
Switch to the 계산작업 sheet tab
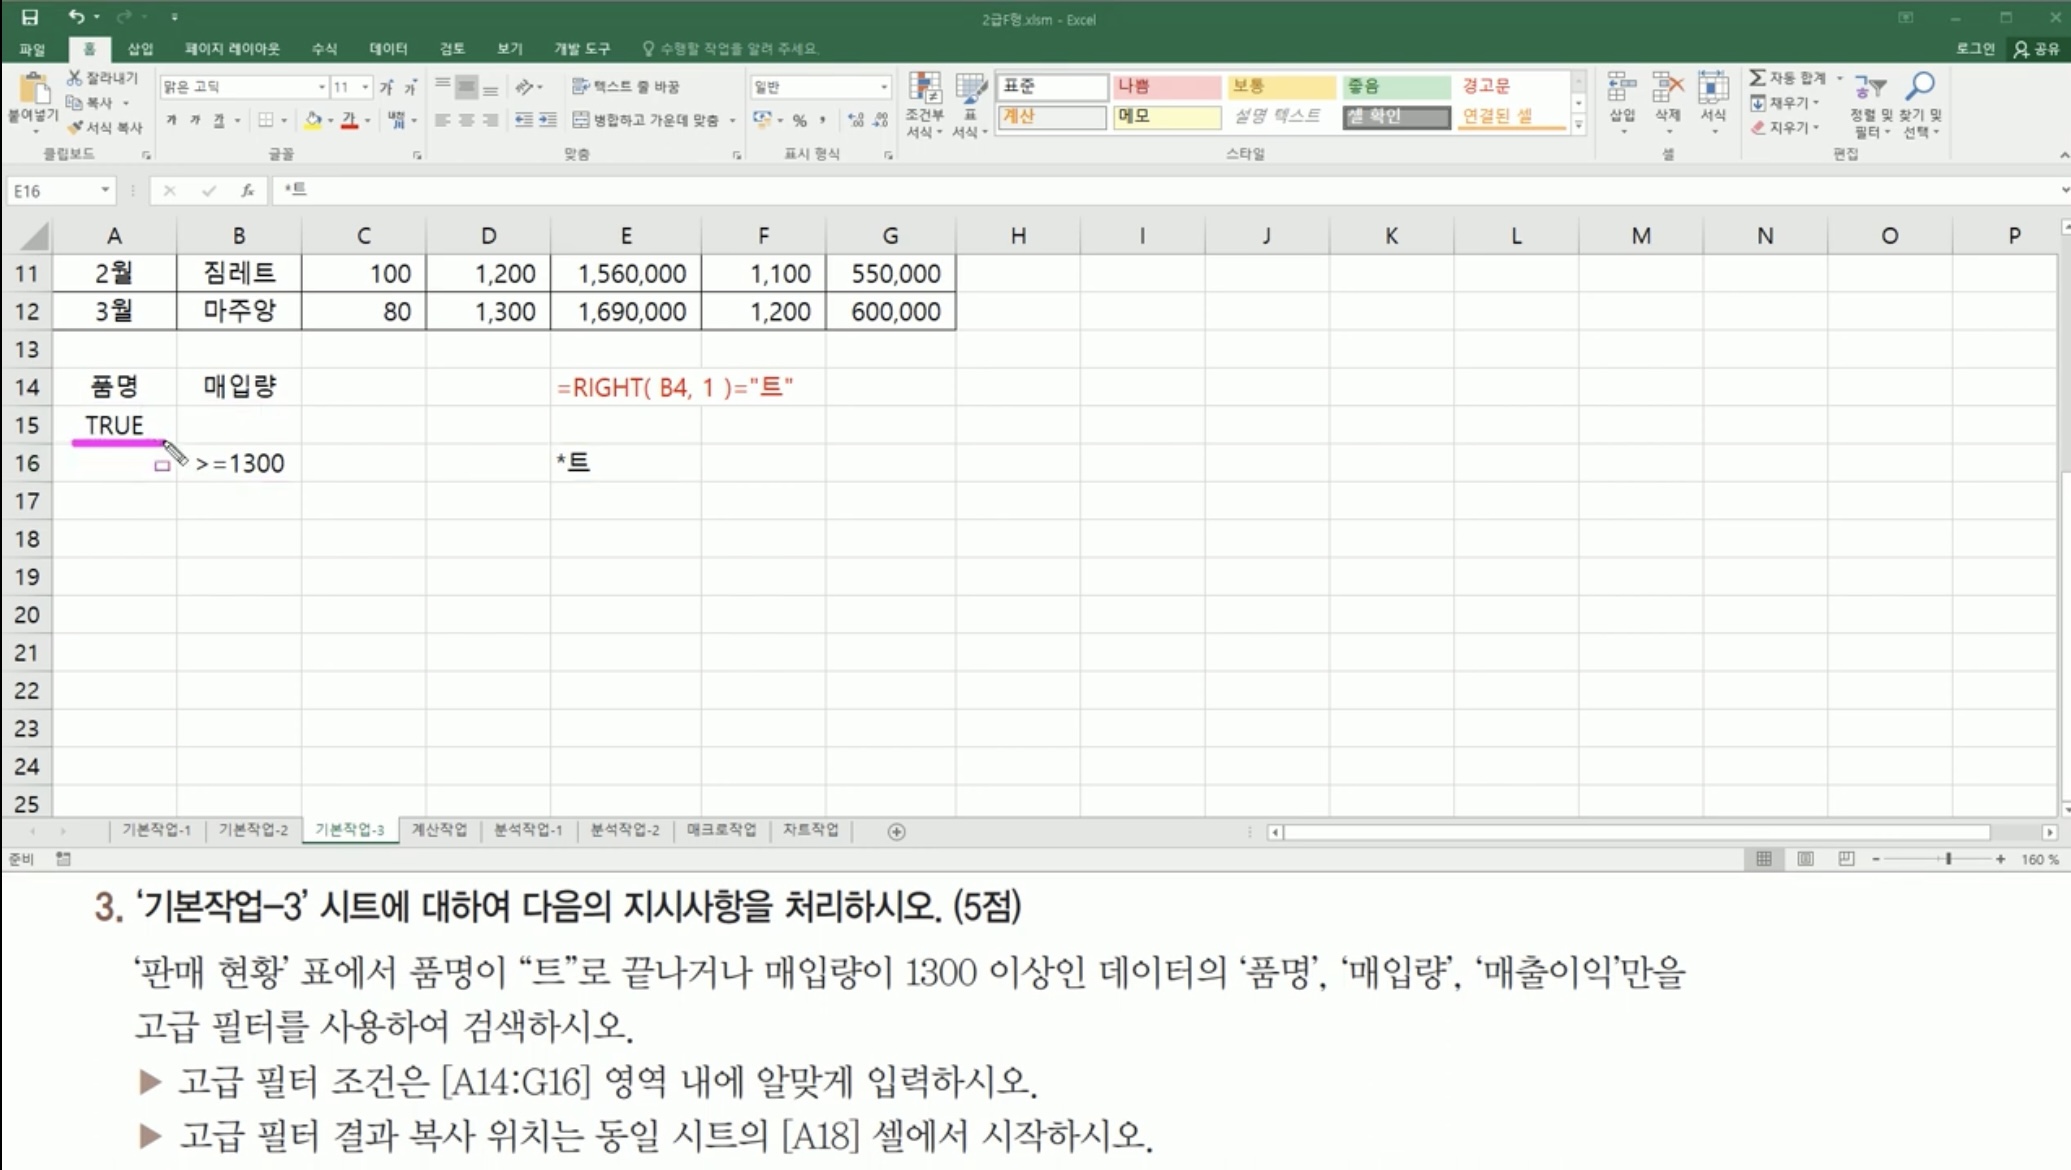click(x=439, y=830)
